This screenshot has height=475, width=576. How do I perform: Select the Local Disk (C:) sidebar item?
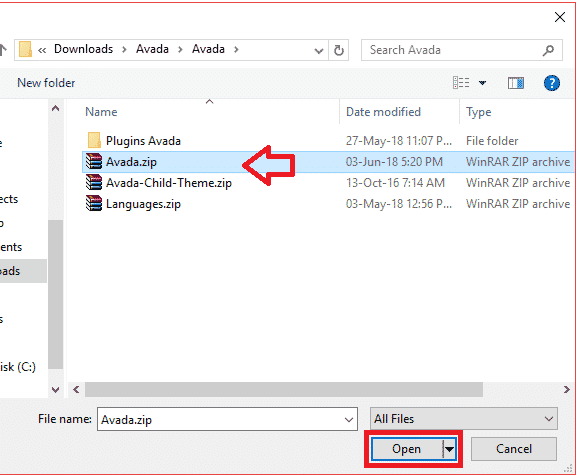(x=18, y=367)
